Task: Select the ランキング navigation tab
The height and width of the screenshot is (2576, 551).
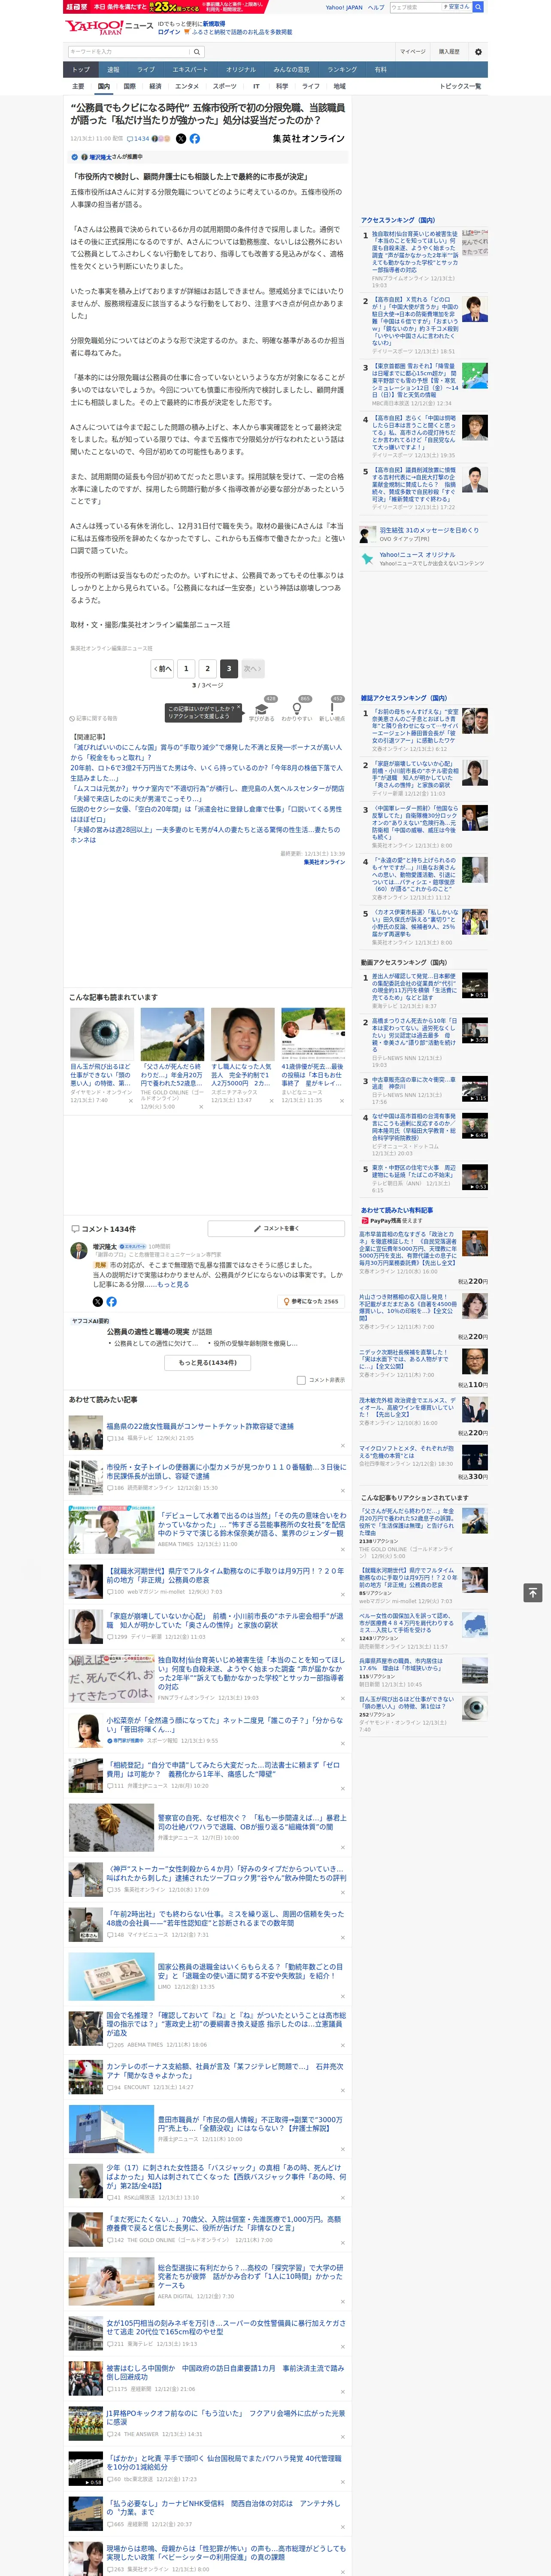Action: [x=342, y=70]
